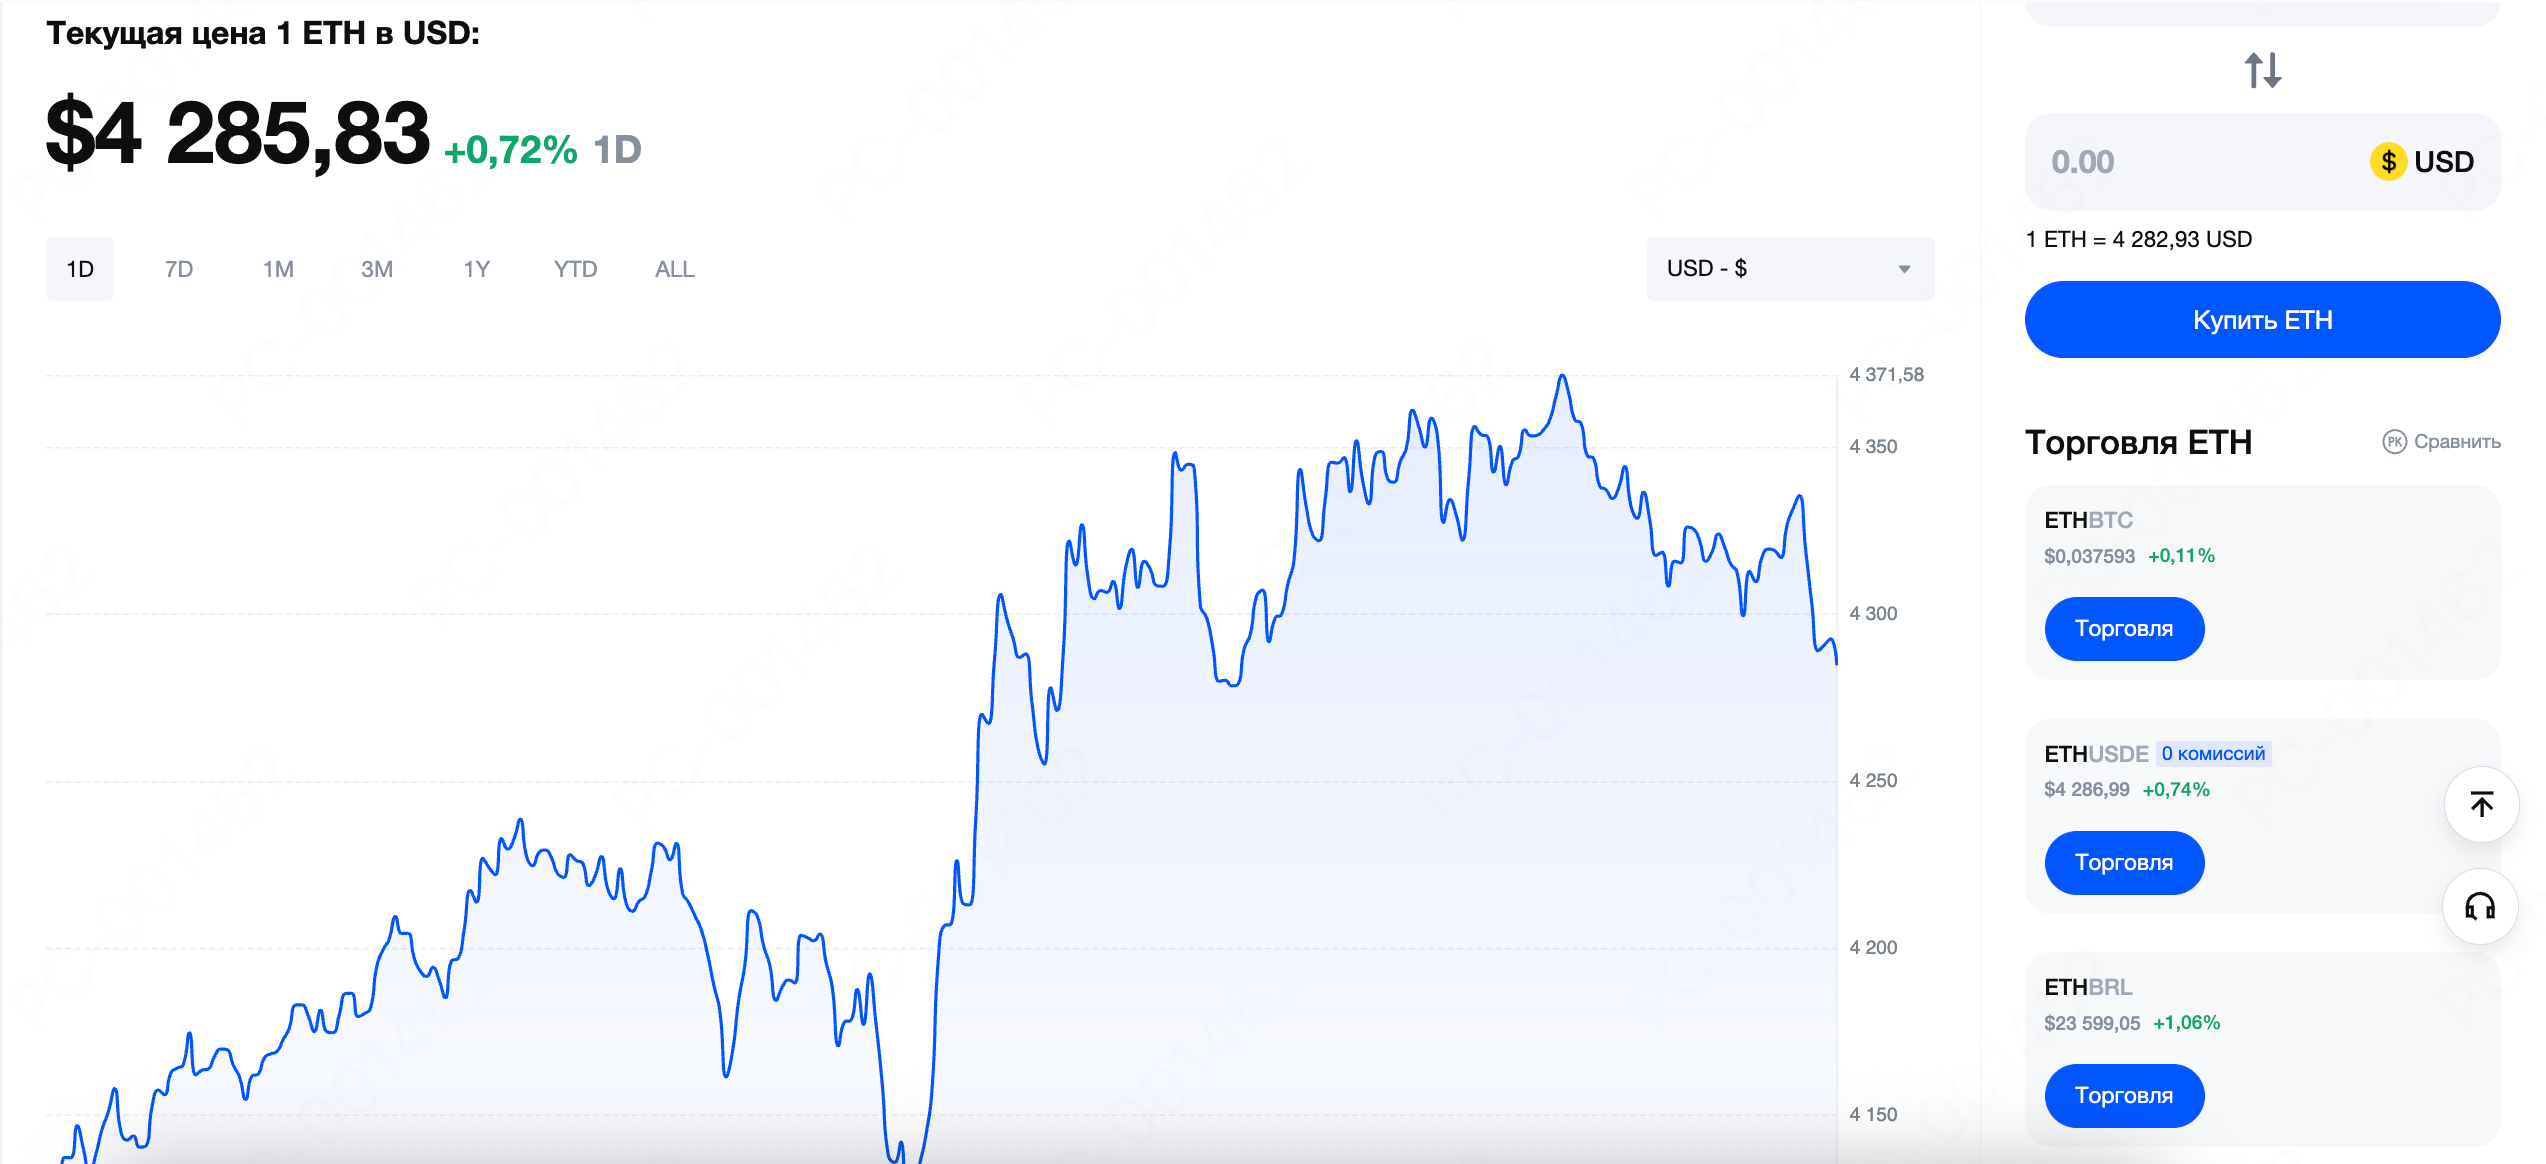
Task: Click Торговля button under ETHBTC
Action: point(2124,629)
